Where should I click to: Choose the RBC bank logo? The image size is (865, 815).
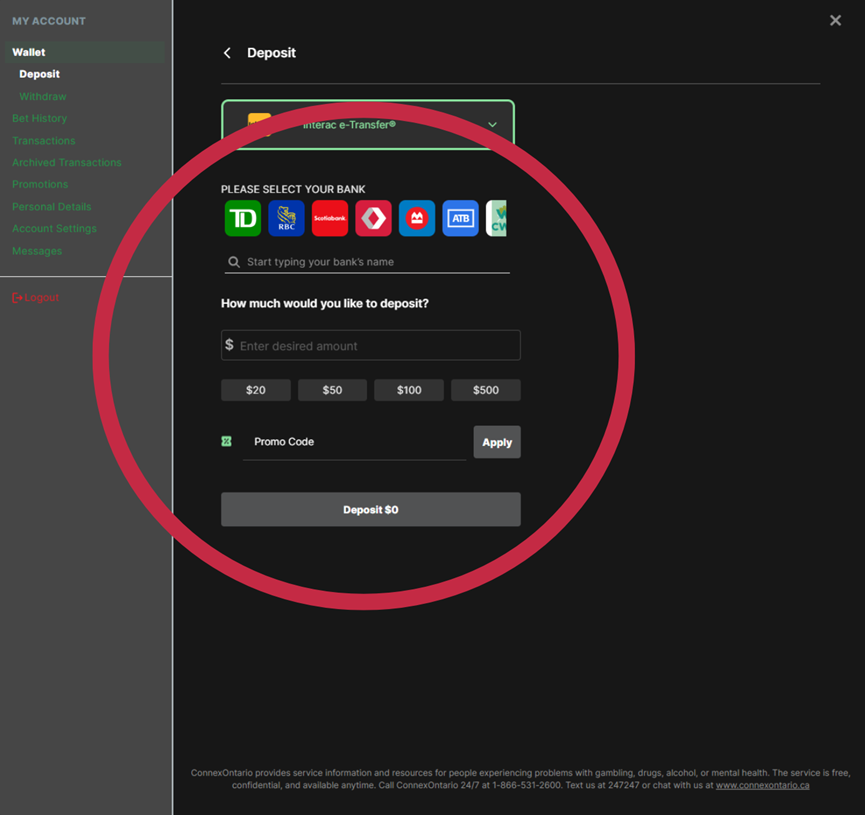(286, 218)
